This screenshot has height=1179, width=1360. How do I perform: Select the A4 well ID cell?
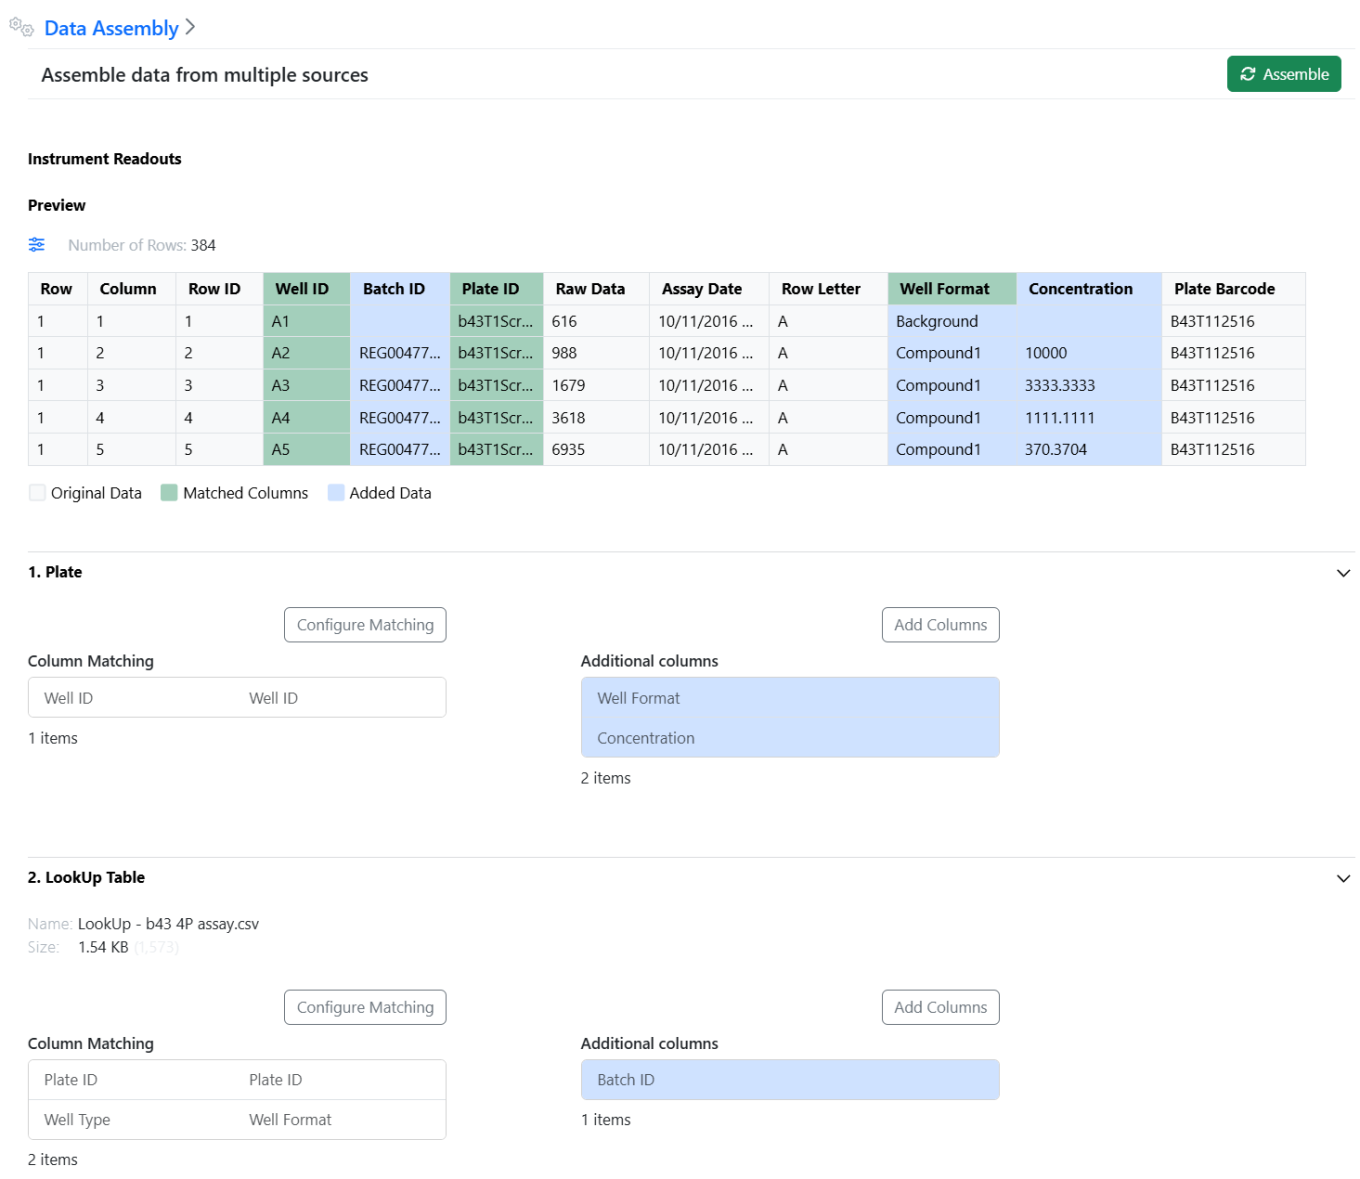306,418
